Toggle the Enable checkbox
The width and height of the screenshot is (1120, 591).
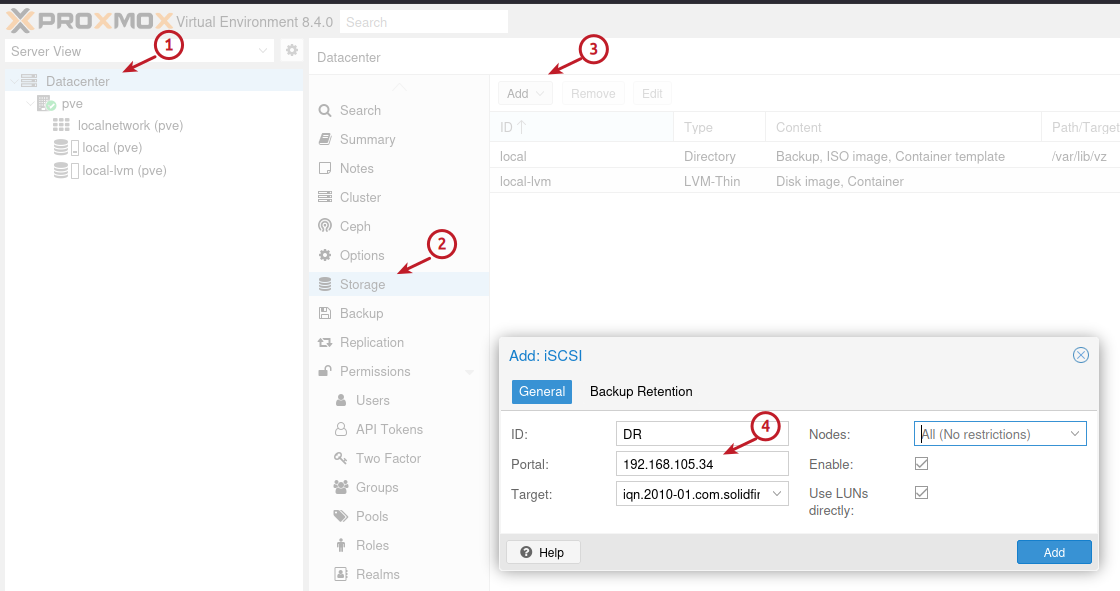(921, 464)
